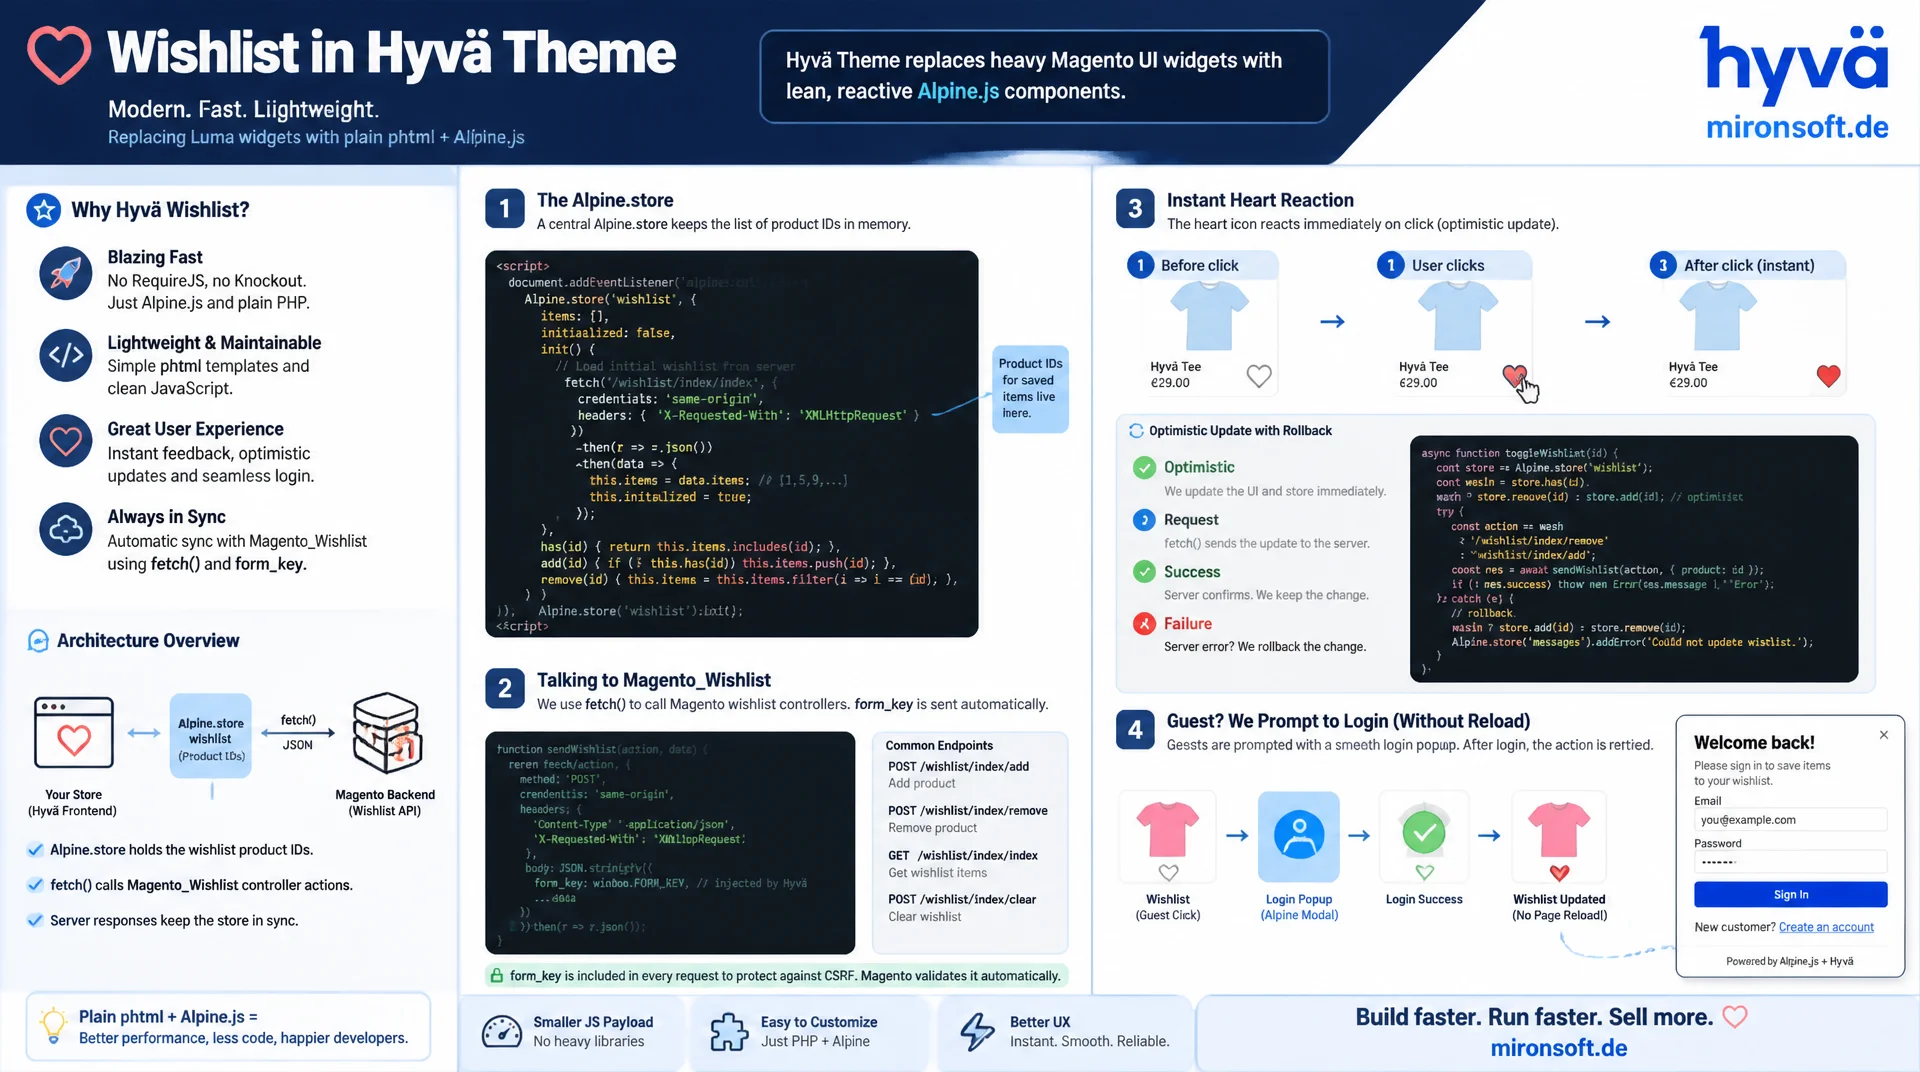The image size is (1920, 1072).
Task: Click the Email input field in the login popup
Action: pyautogui.click(x=1790, y=820)
